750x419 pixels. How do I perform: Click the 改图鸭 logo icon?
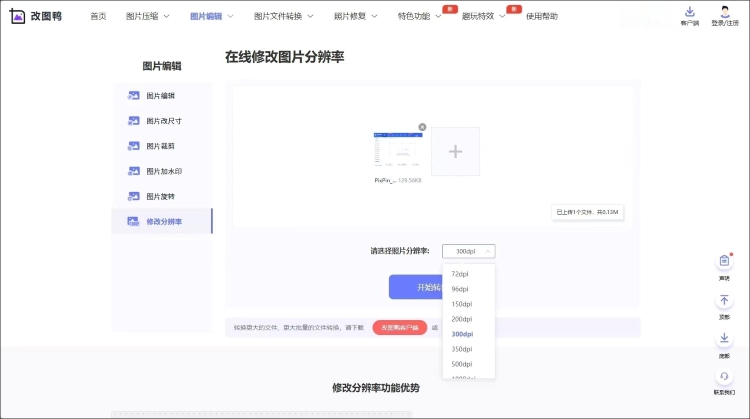click(17, 16)
